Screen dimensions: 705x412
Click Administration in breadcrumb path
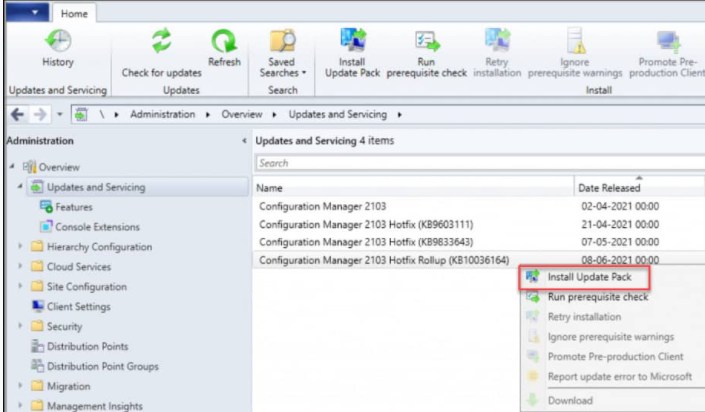point(163,115)
